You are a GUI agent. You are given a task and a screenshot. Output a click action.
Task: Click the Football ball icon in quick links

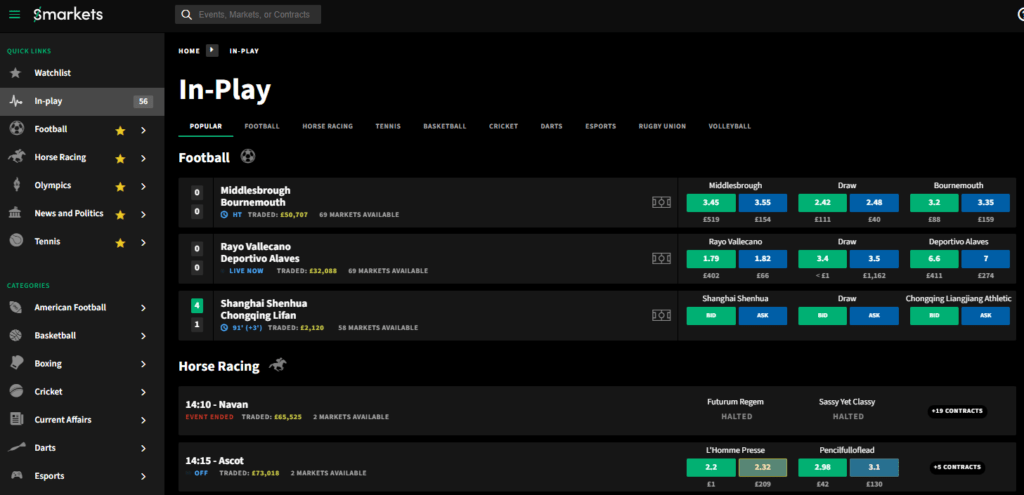pyautogui.click(x=16, y=129)
